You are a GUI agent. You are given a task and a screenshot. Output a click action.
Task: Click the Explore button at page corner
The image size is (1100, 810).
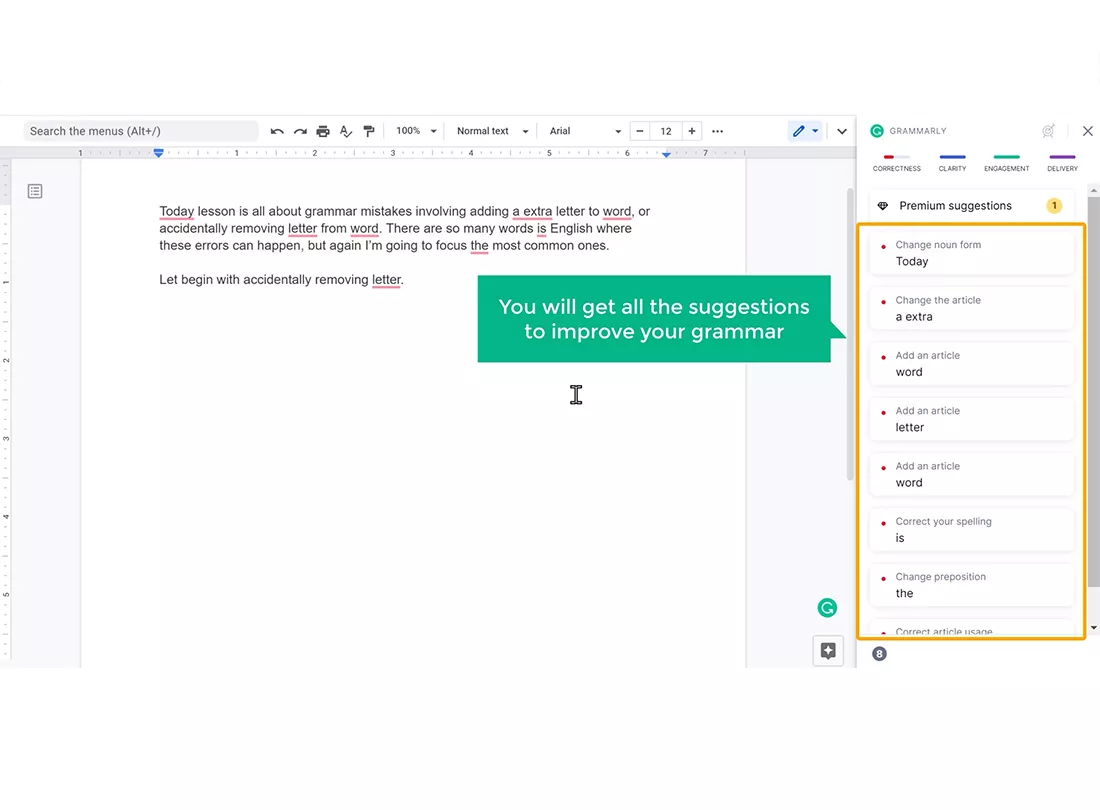pos(828,651)
